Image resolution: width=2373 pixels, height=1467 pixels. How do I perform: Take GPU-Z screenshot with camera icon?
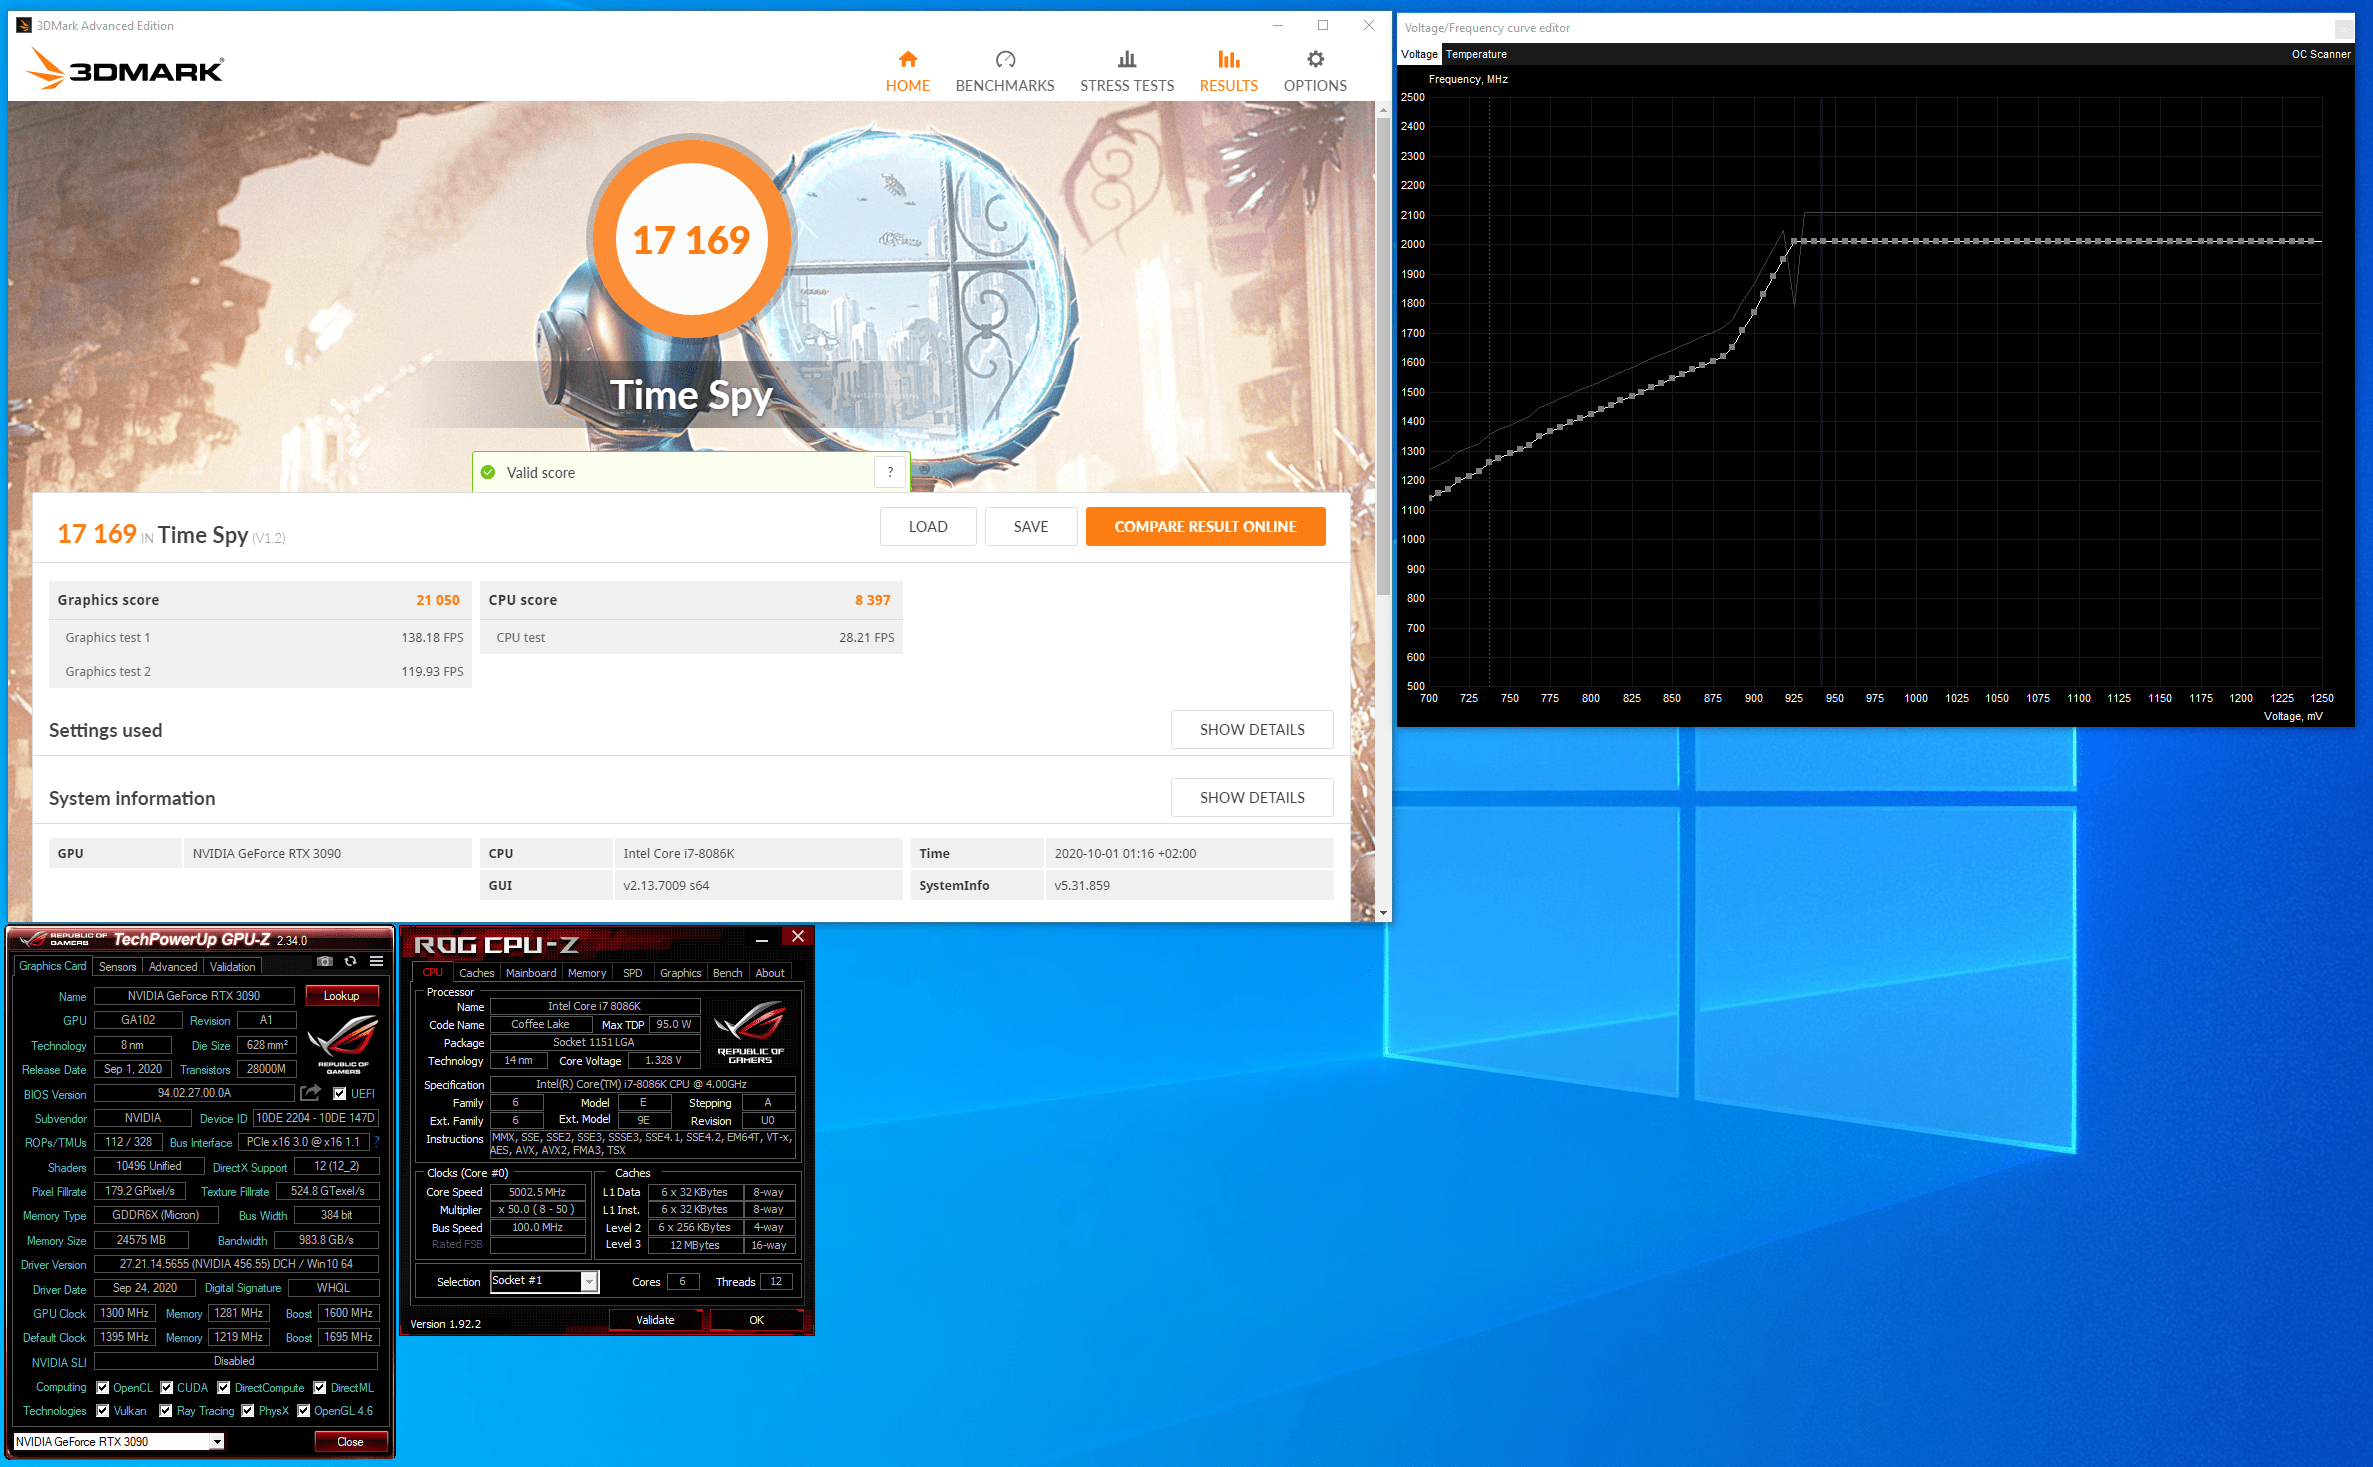click(x=324, y=961)
